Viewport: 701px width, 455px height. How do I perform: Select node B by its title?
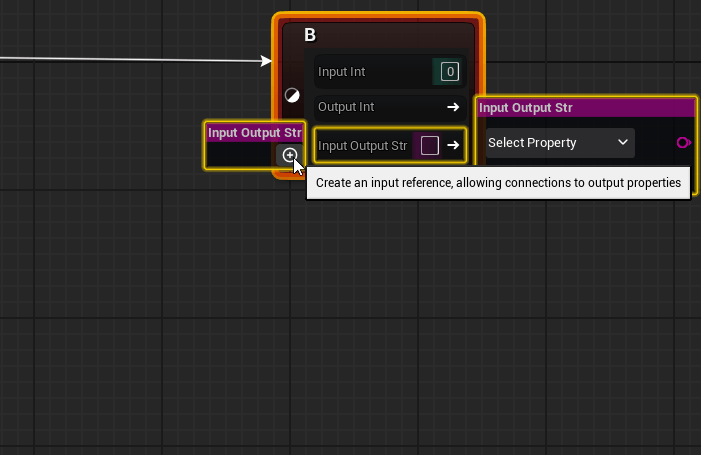(x=310, y=36)
